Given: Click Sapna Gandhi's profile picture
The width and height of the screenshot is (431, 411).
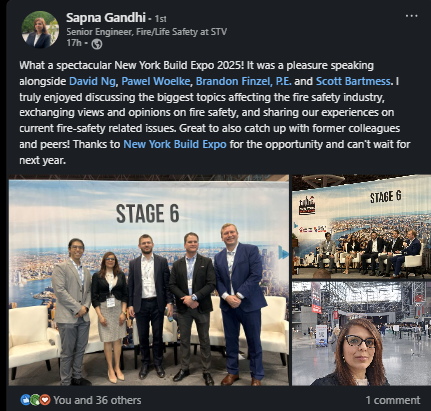Looking at the screenshot, I should [x=40, y=30].
